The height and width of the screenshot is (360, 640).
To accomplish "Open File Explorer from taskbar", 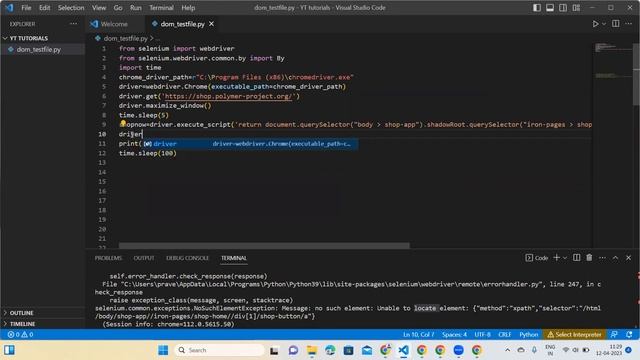I will [x=312, y=350].
